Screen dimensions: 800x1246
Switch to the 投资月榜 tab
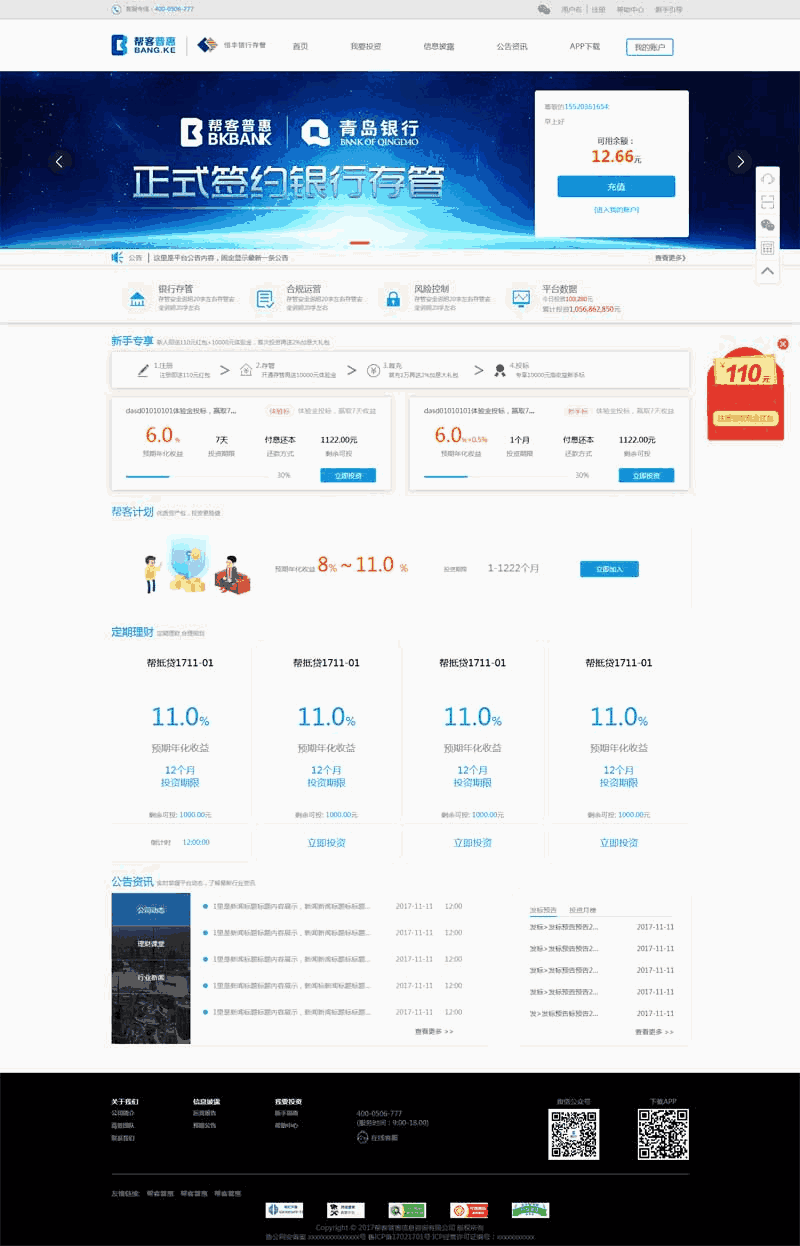click(582, 910)
